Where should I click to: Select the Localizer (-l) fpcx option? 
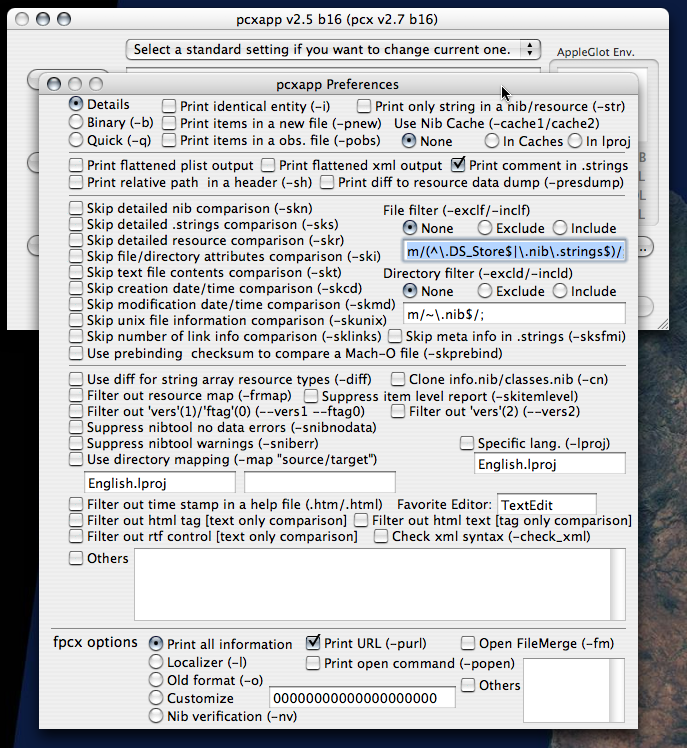[x=156, y=661]
